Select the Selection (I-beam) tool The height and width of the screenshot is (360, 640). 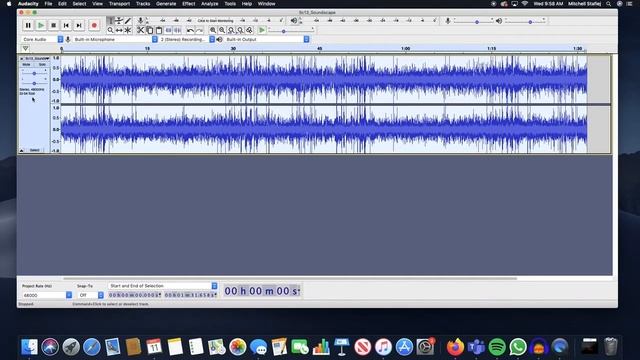(x=110, y=20)
